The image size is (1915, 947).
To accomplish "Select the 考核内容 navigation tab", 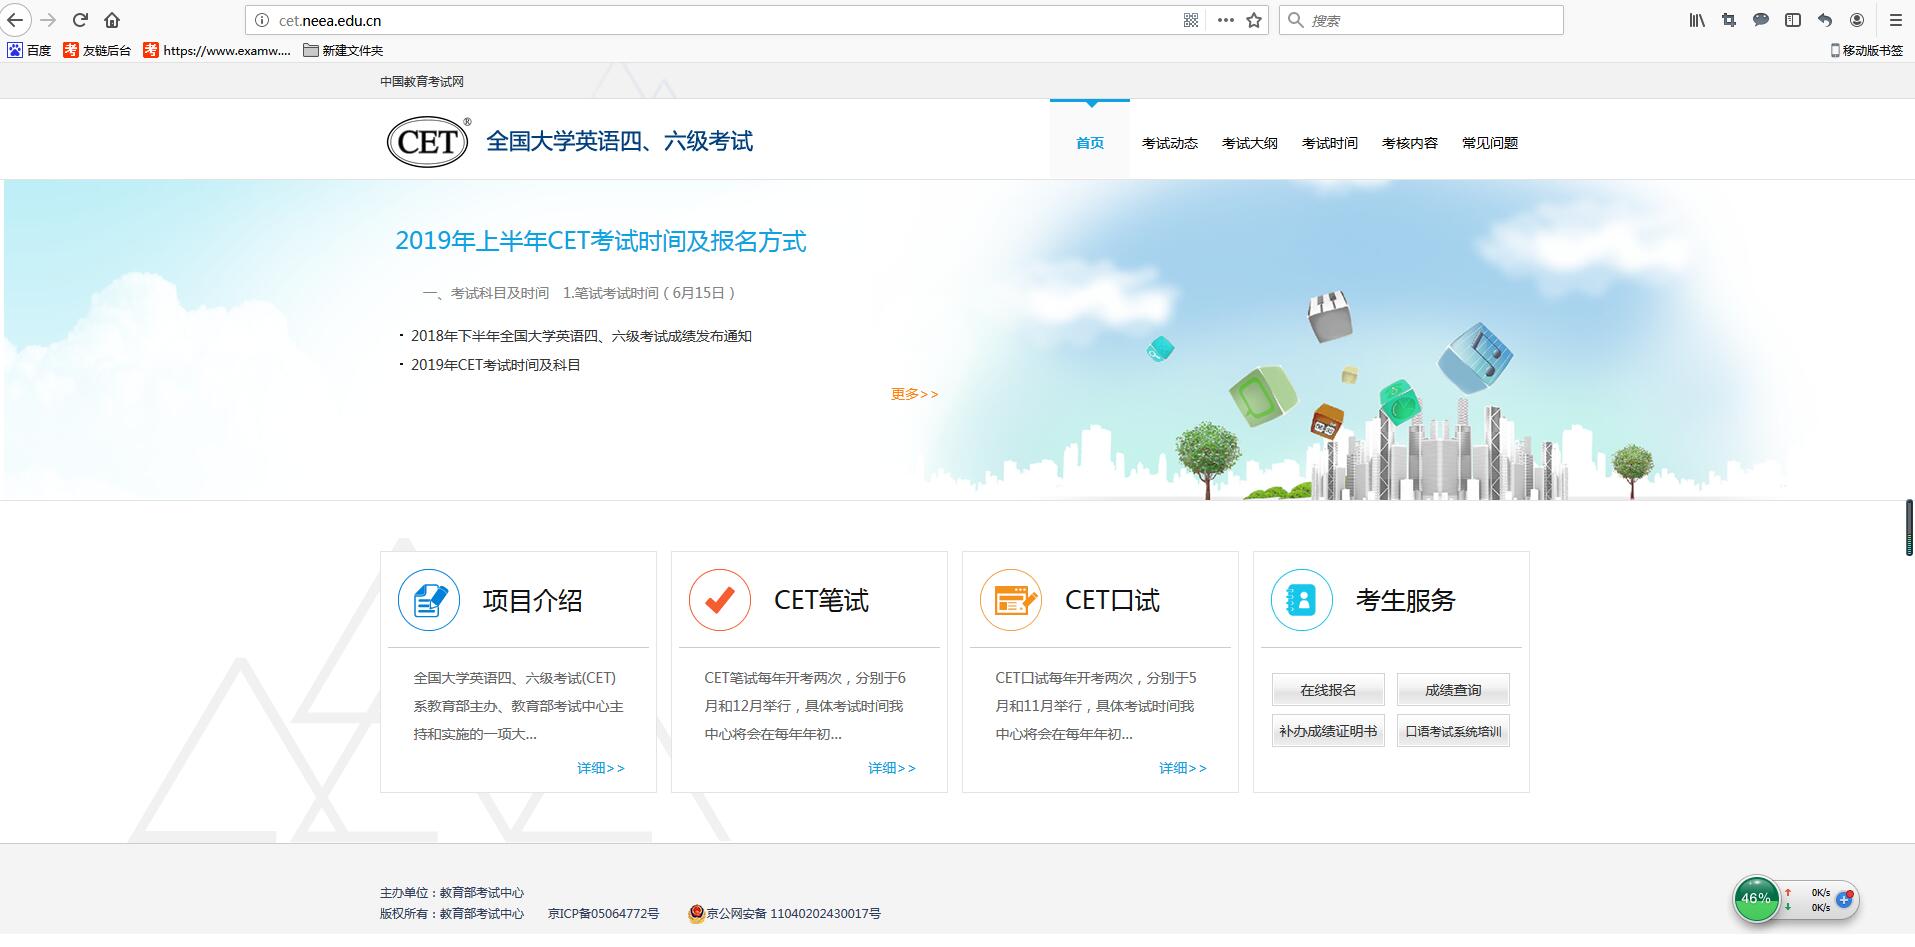I will coord(1410,143).
